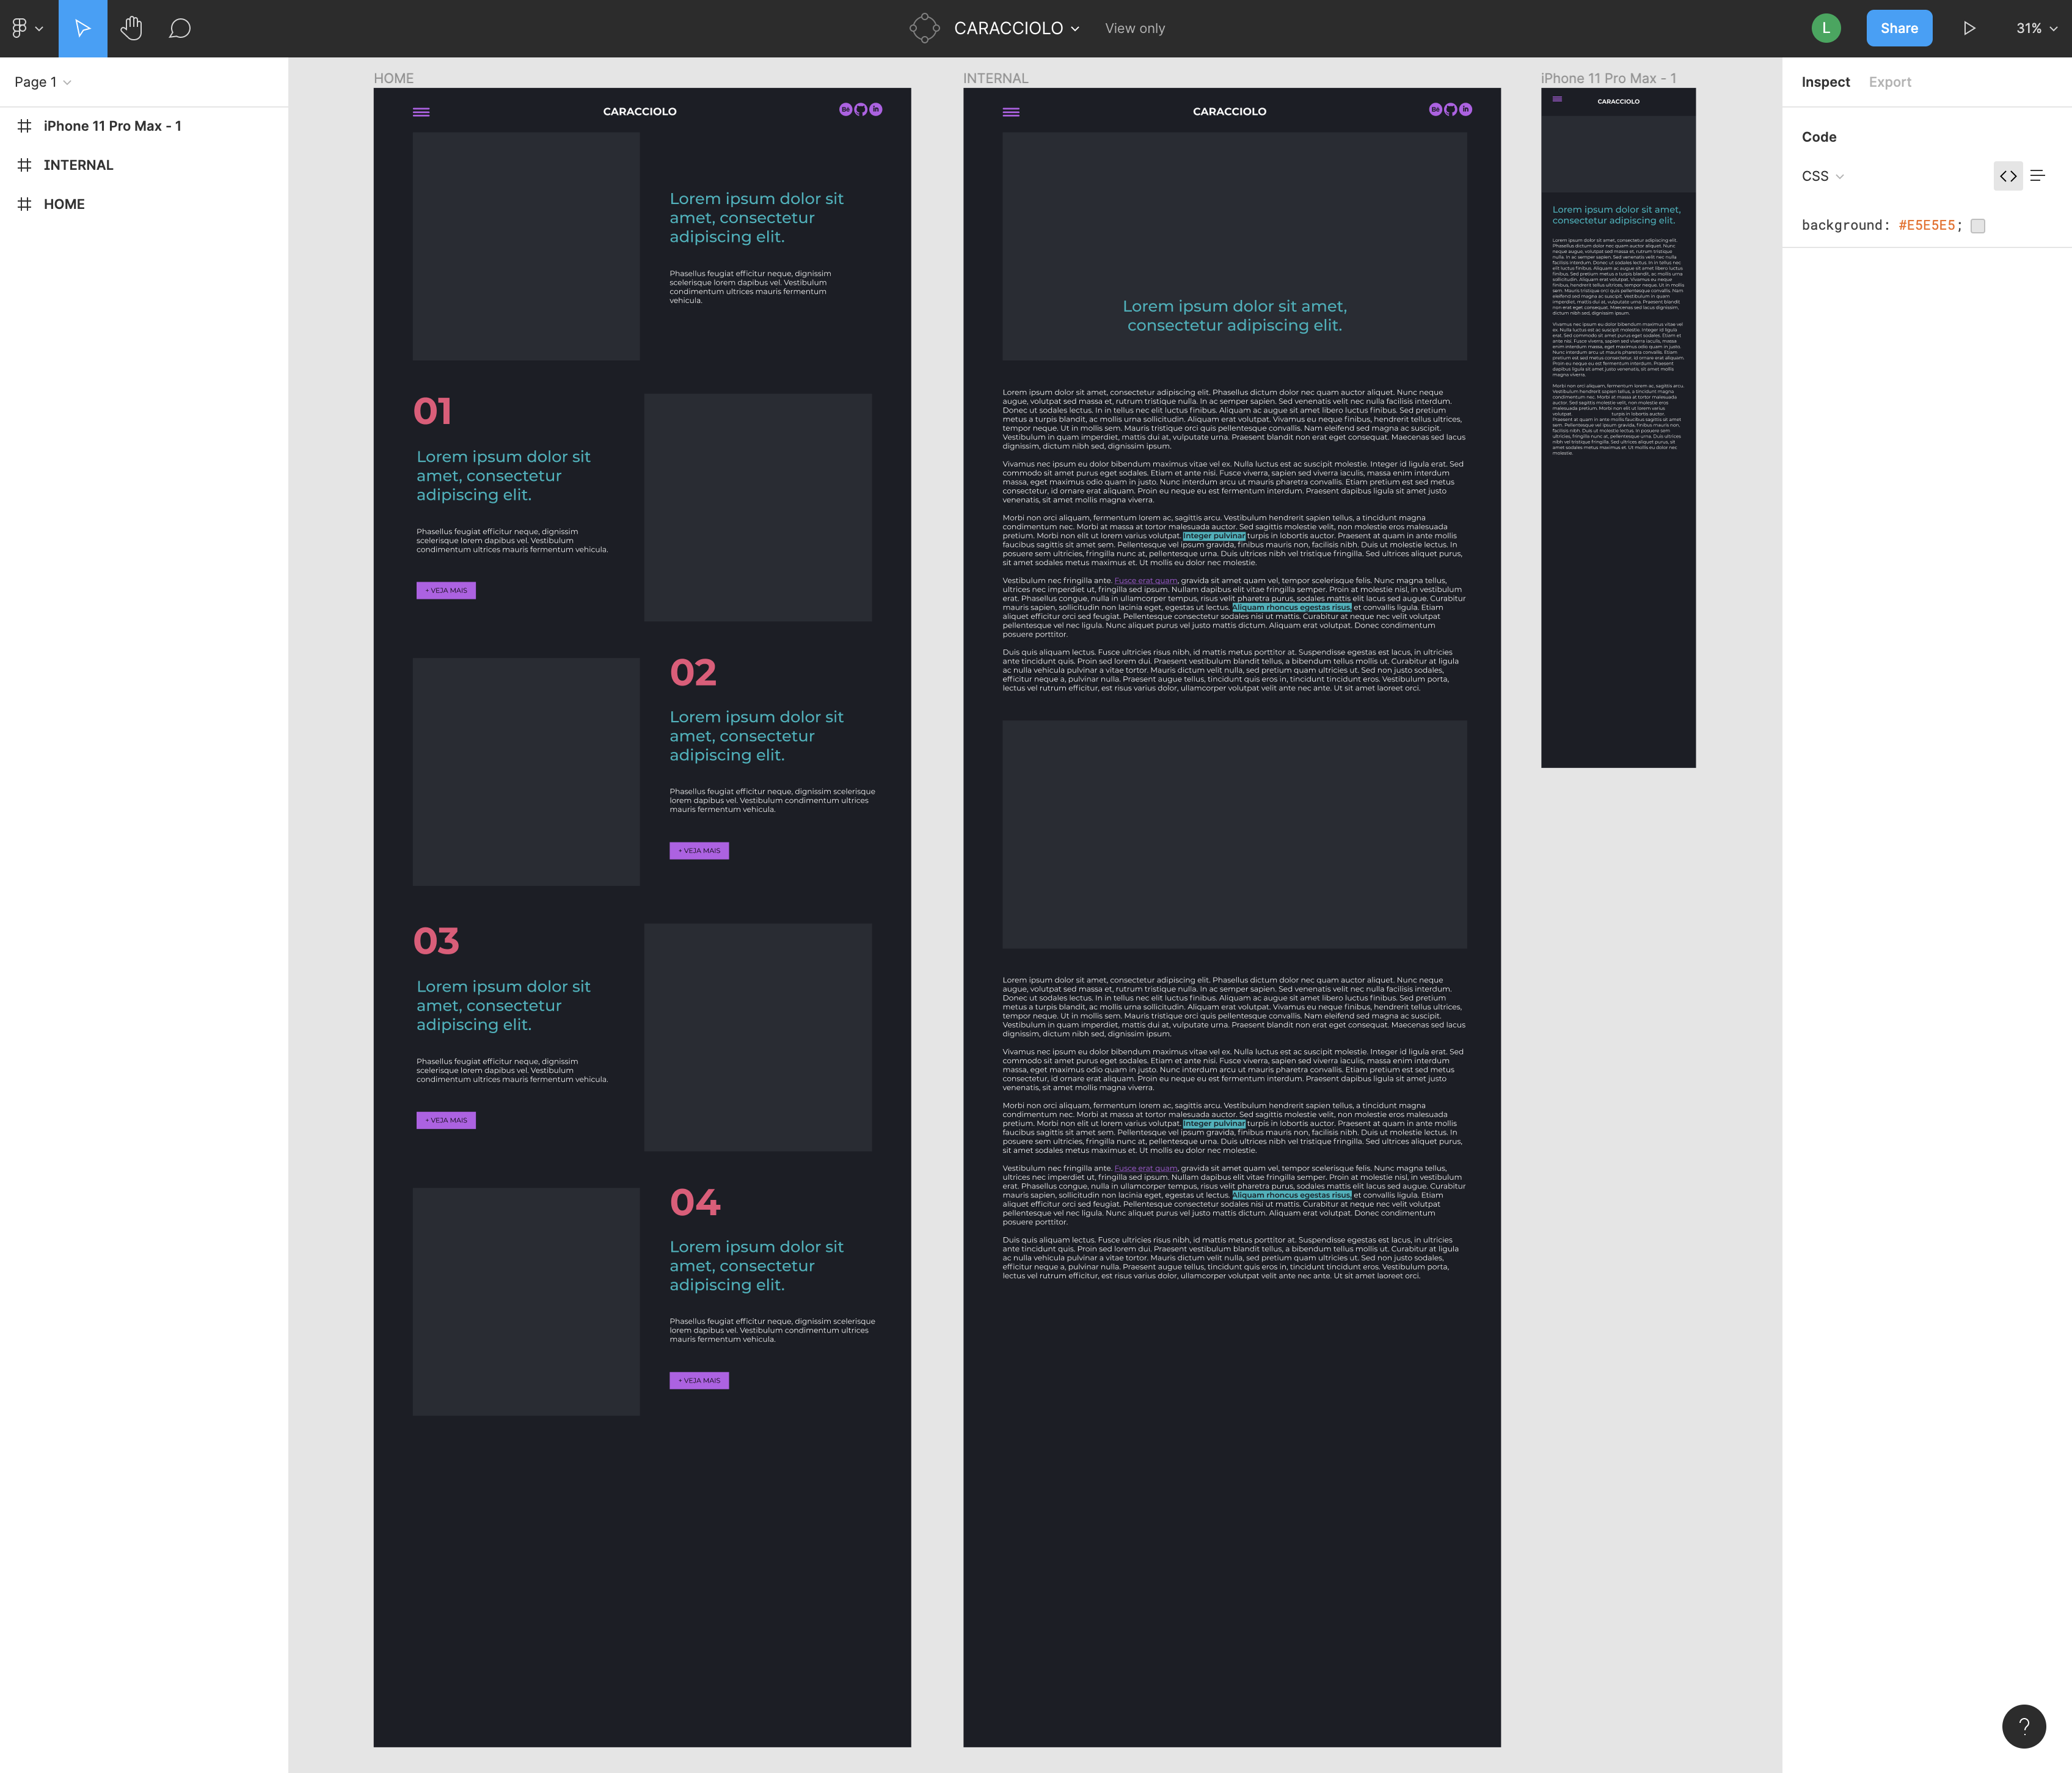Switch code panel to code view with <> icon
The height and width of the screenshot is (1773, 2072).
click(x=2009, y=175)
